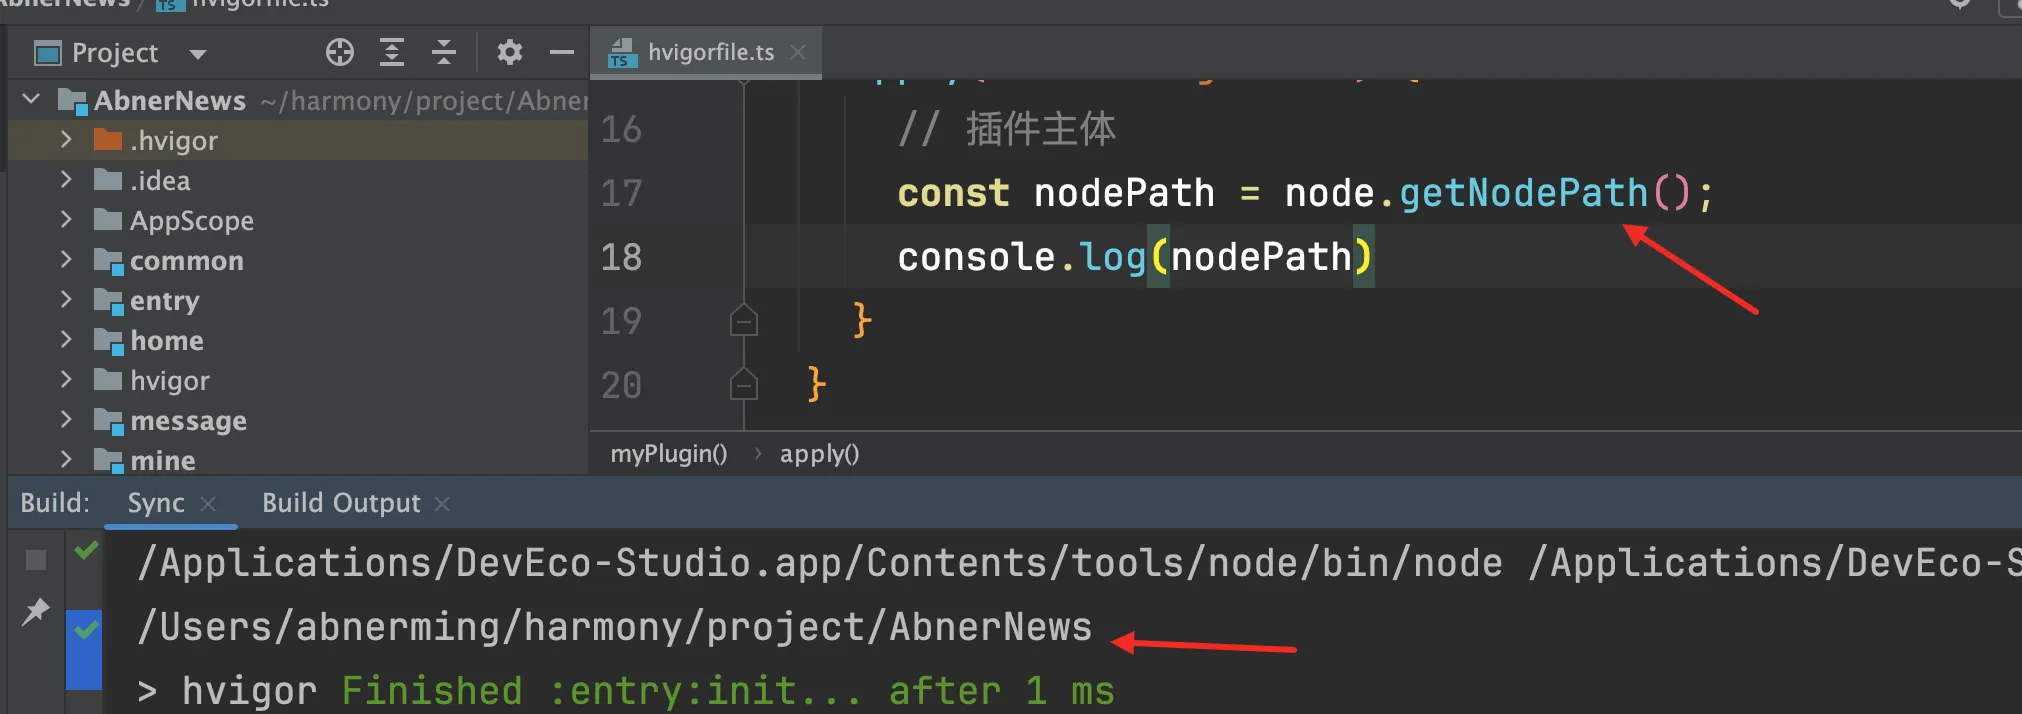This screenshot has width=2022, height=714.
Task: Pin the build tab with pin icon
Action: (36, 611)
